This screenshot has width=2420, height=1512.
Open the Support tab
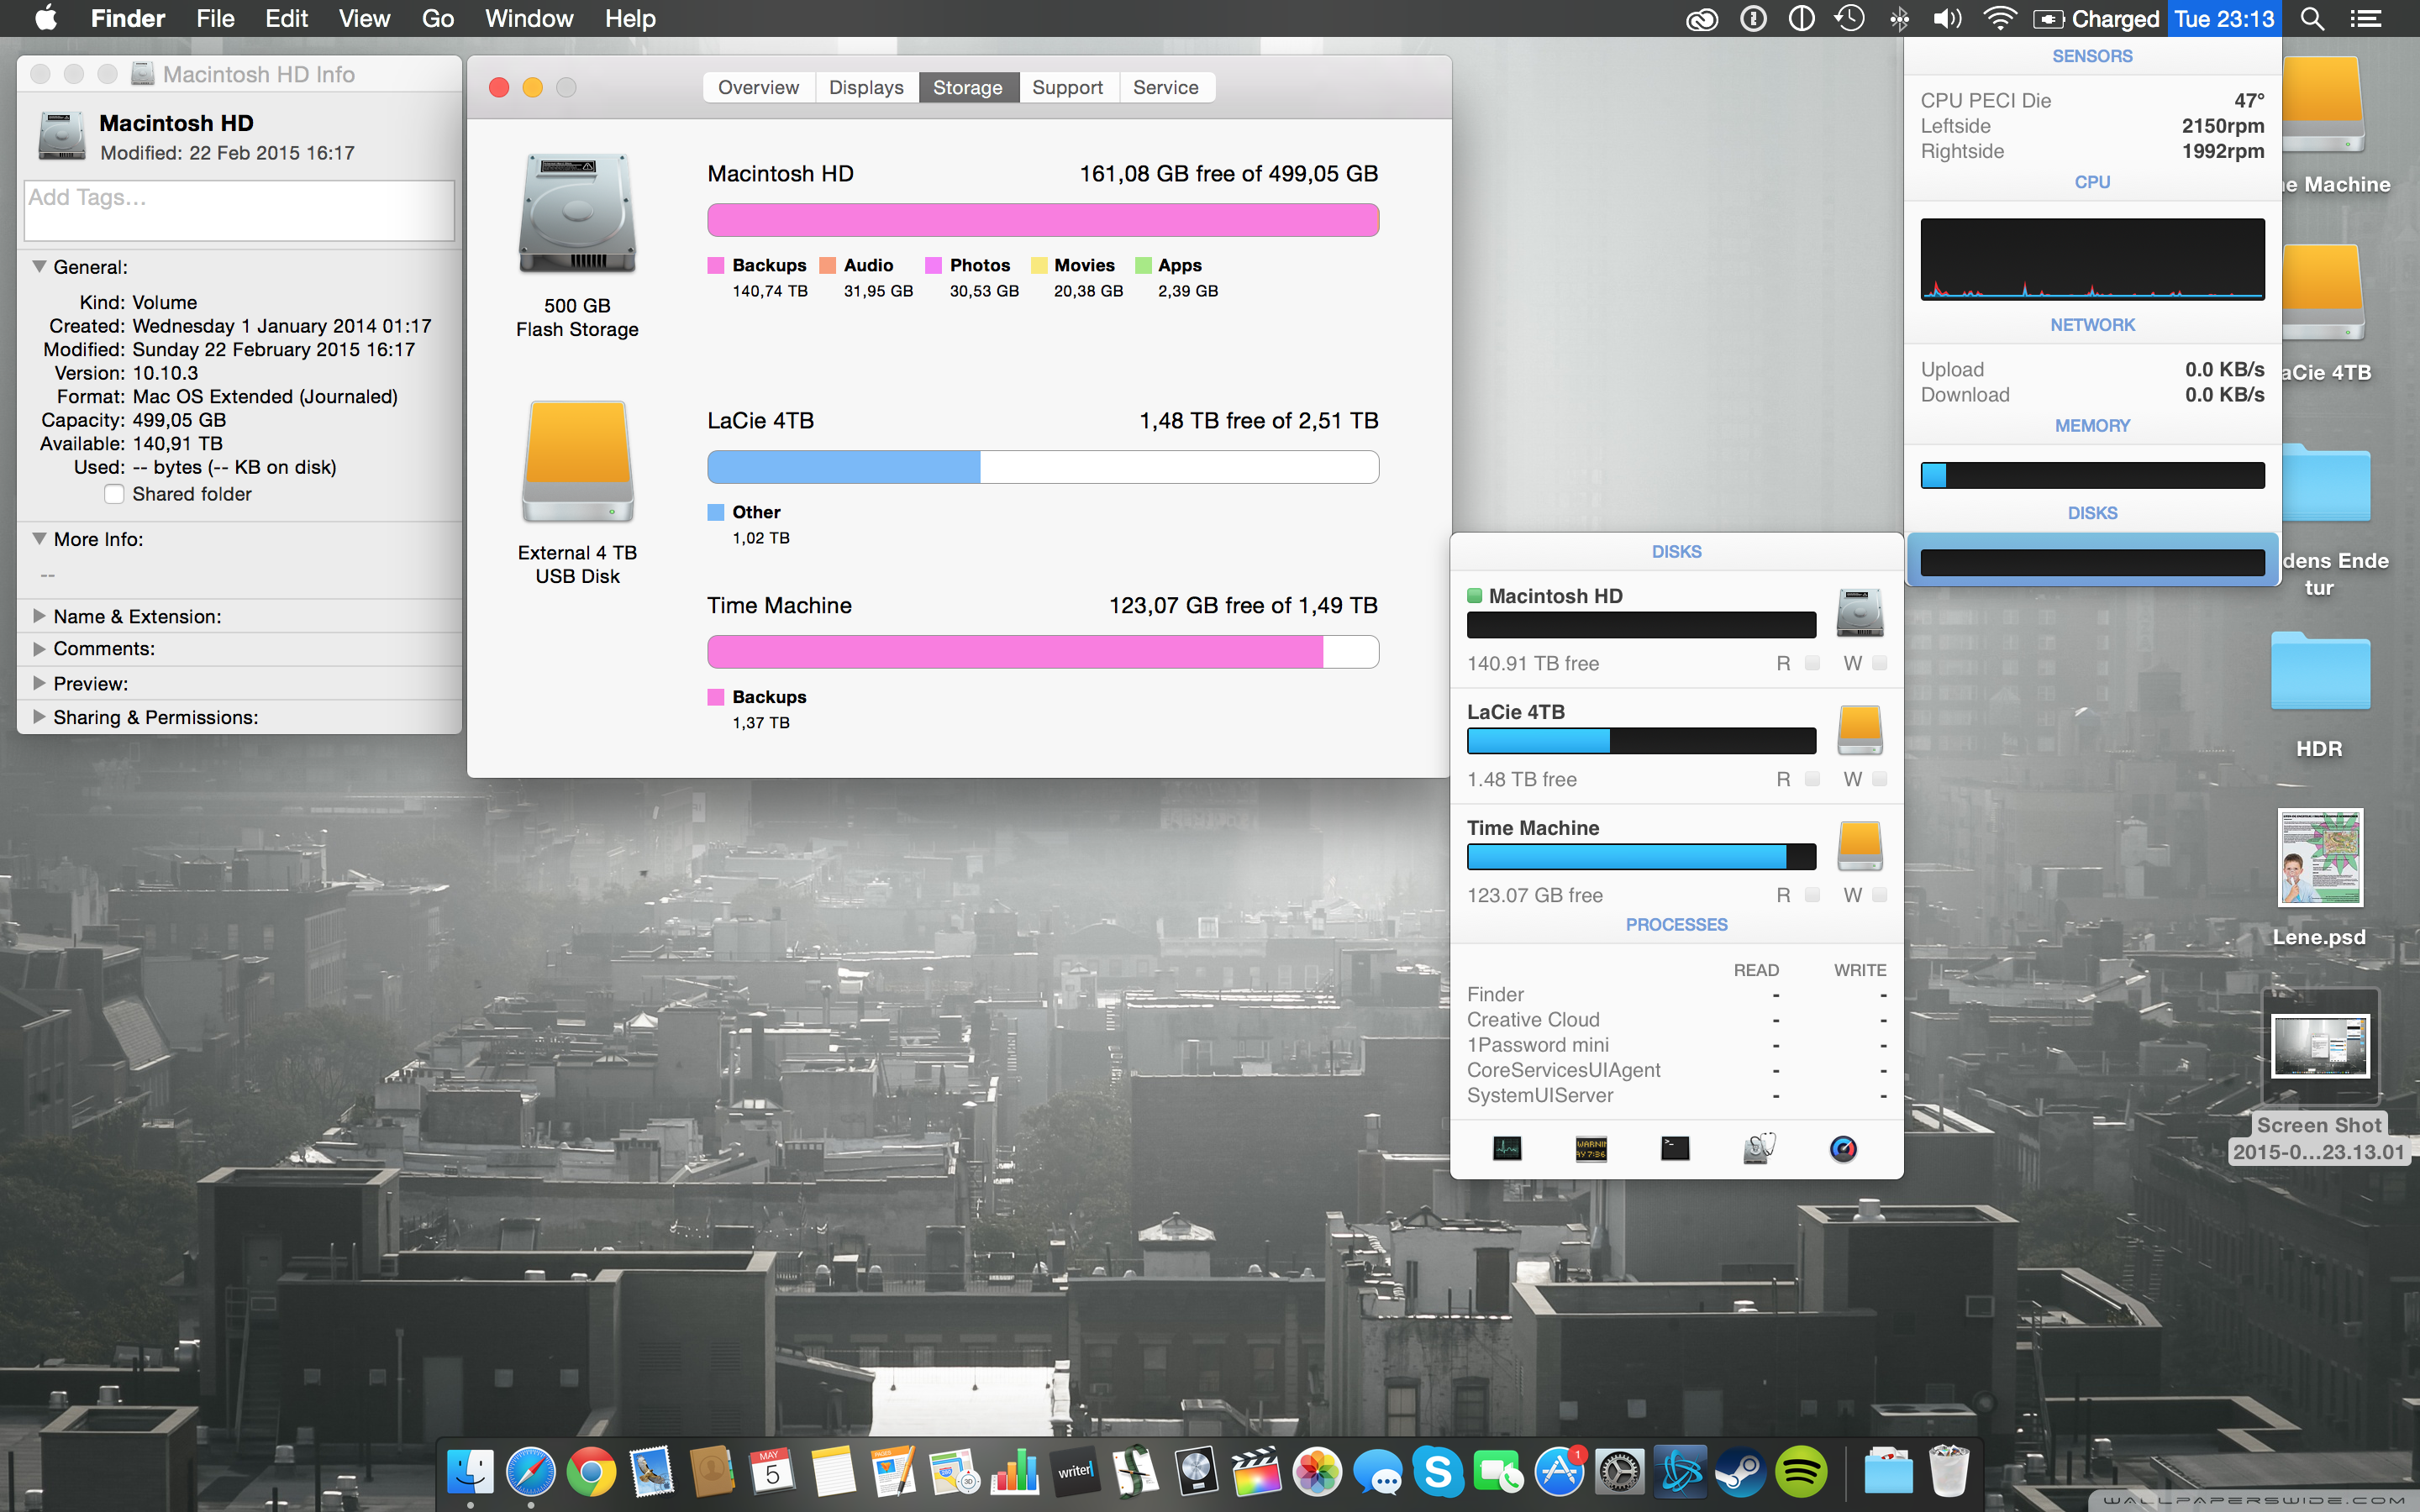[x=1067, y=88]
